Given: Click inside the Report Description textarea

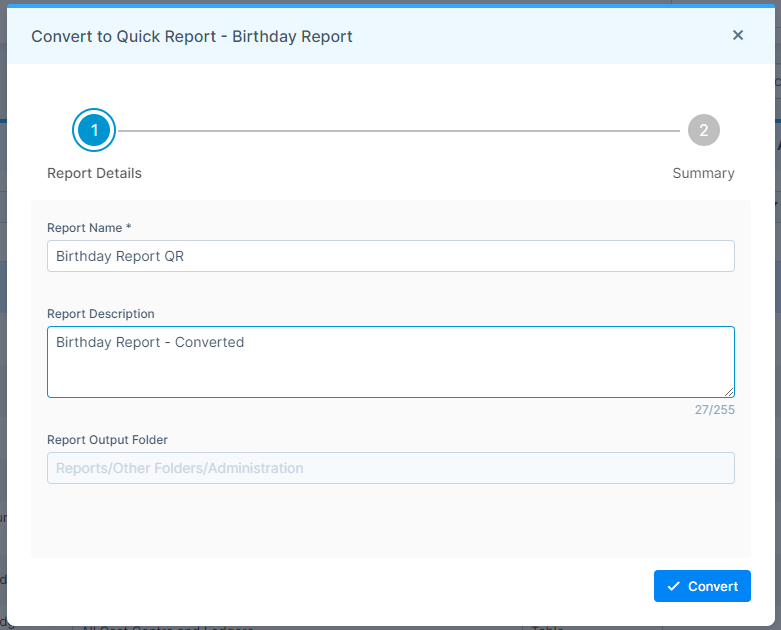Looking at the screenshot, I should tap(390, 362).
